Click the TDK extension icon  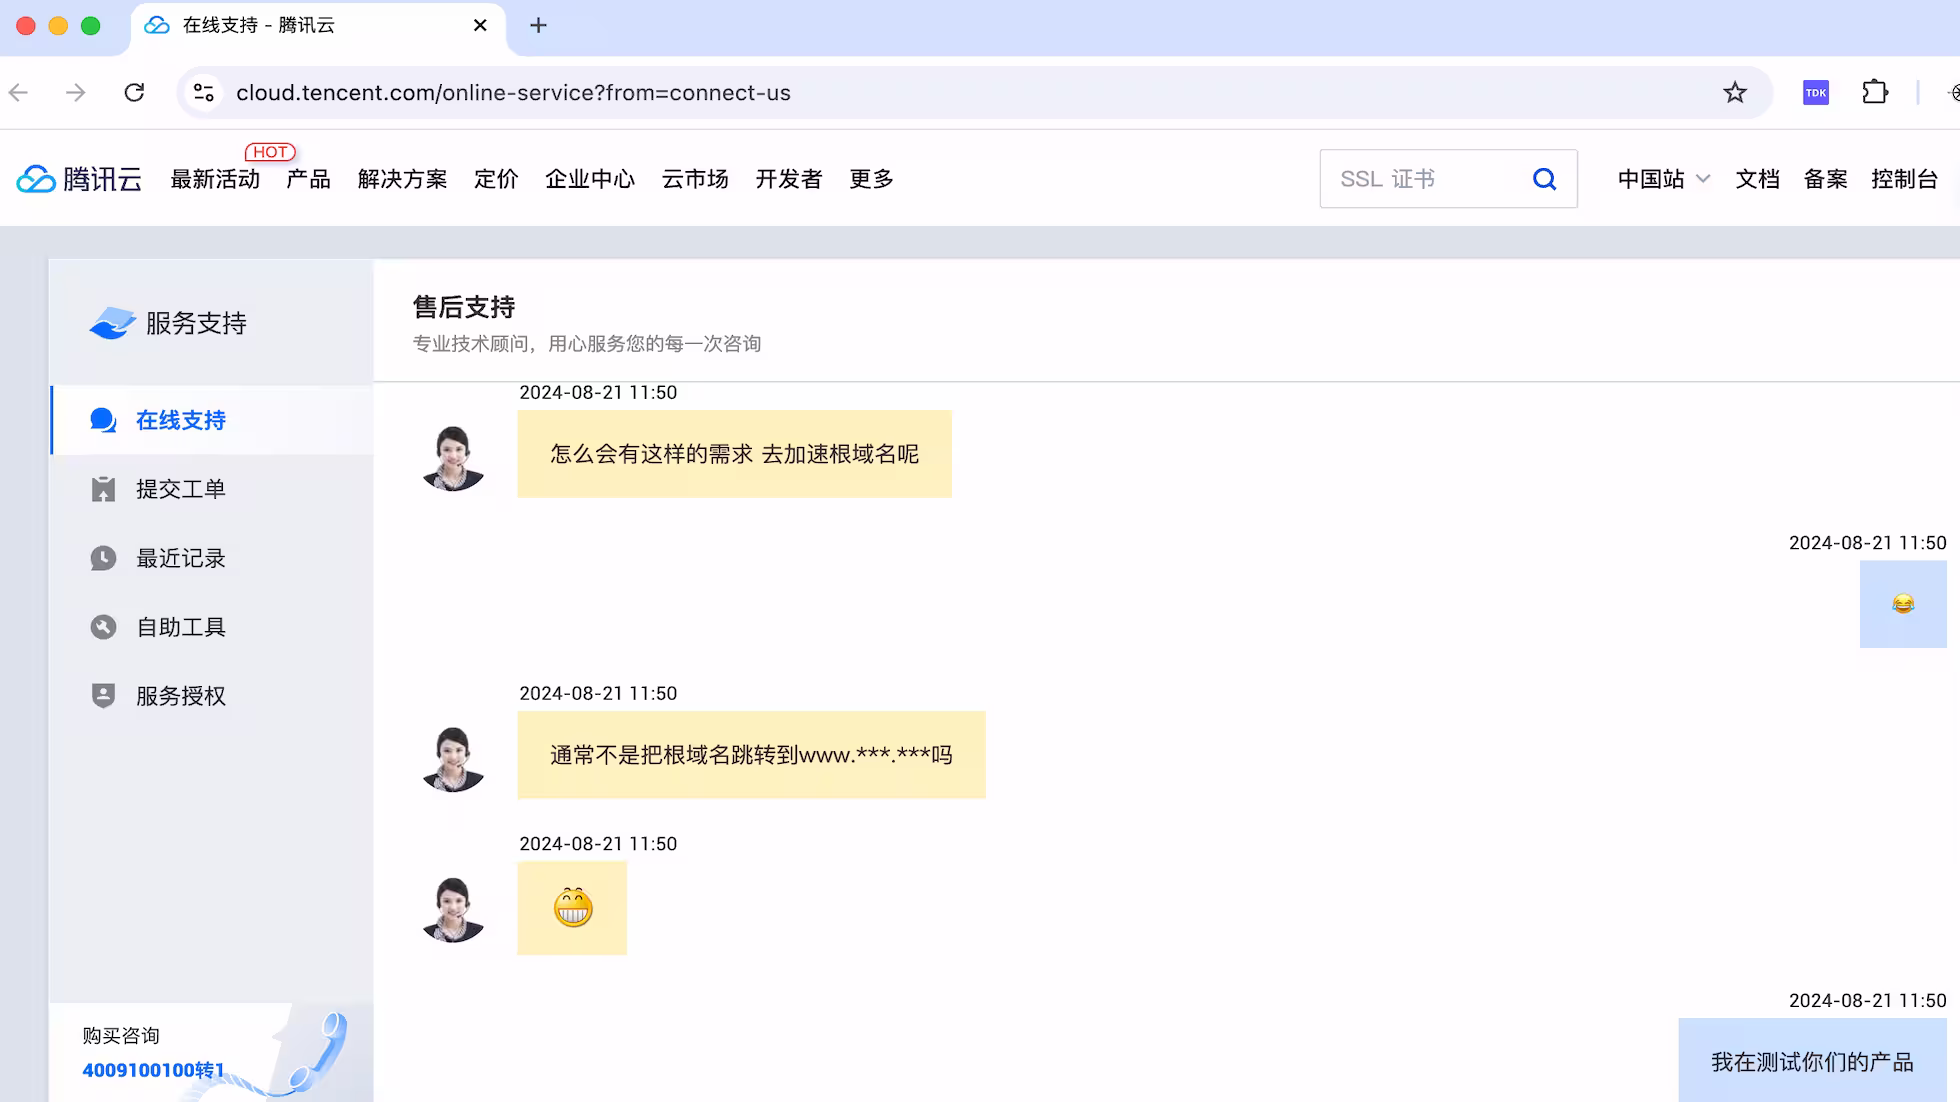[1815, 93]
